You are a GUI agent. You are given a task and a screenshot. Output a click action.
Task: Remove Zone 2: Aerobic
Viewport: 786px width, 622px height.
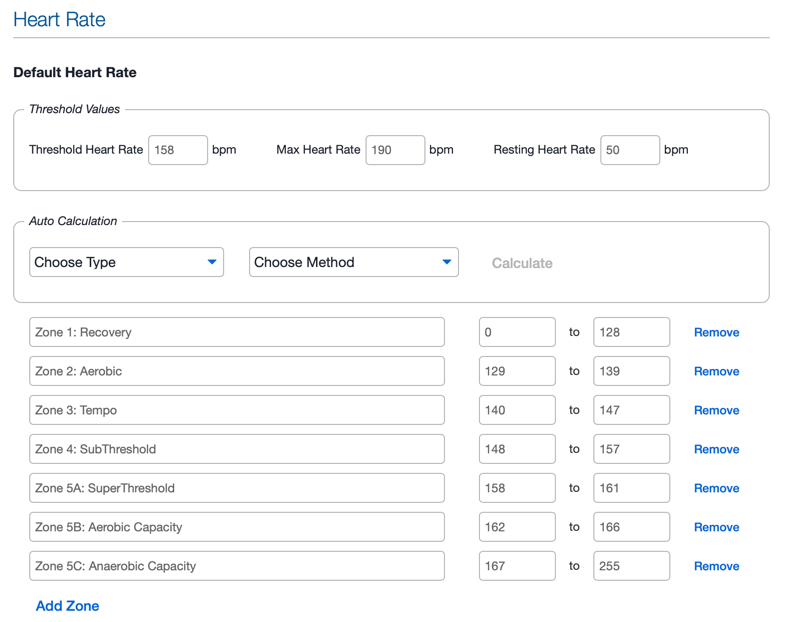coord(716,371)
